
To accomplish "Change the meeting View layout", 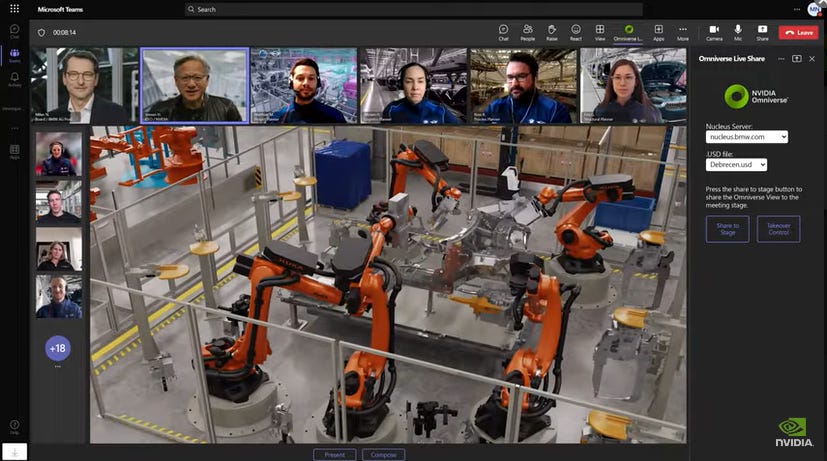I will 600,32.
